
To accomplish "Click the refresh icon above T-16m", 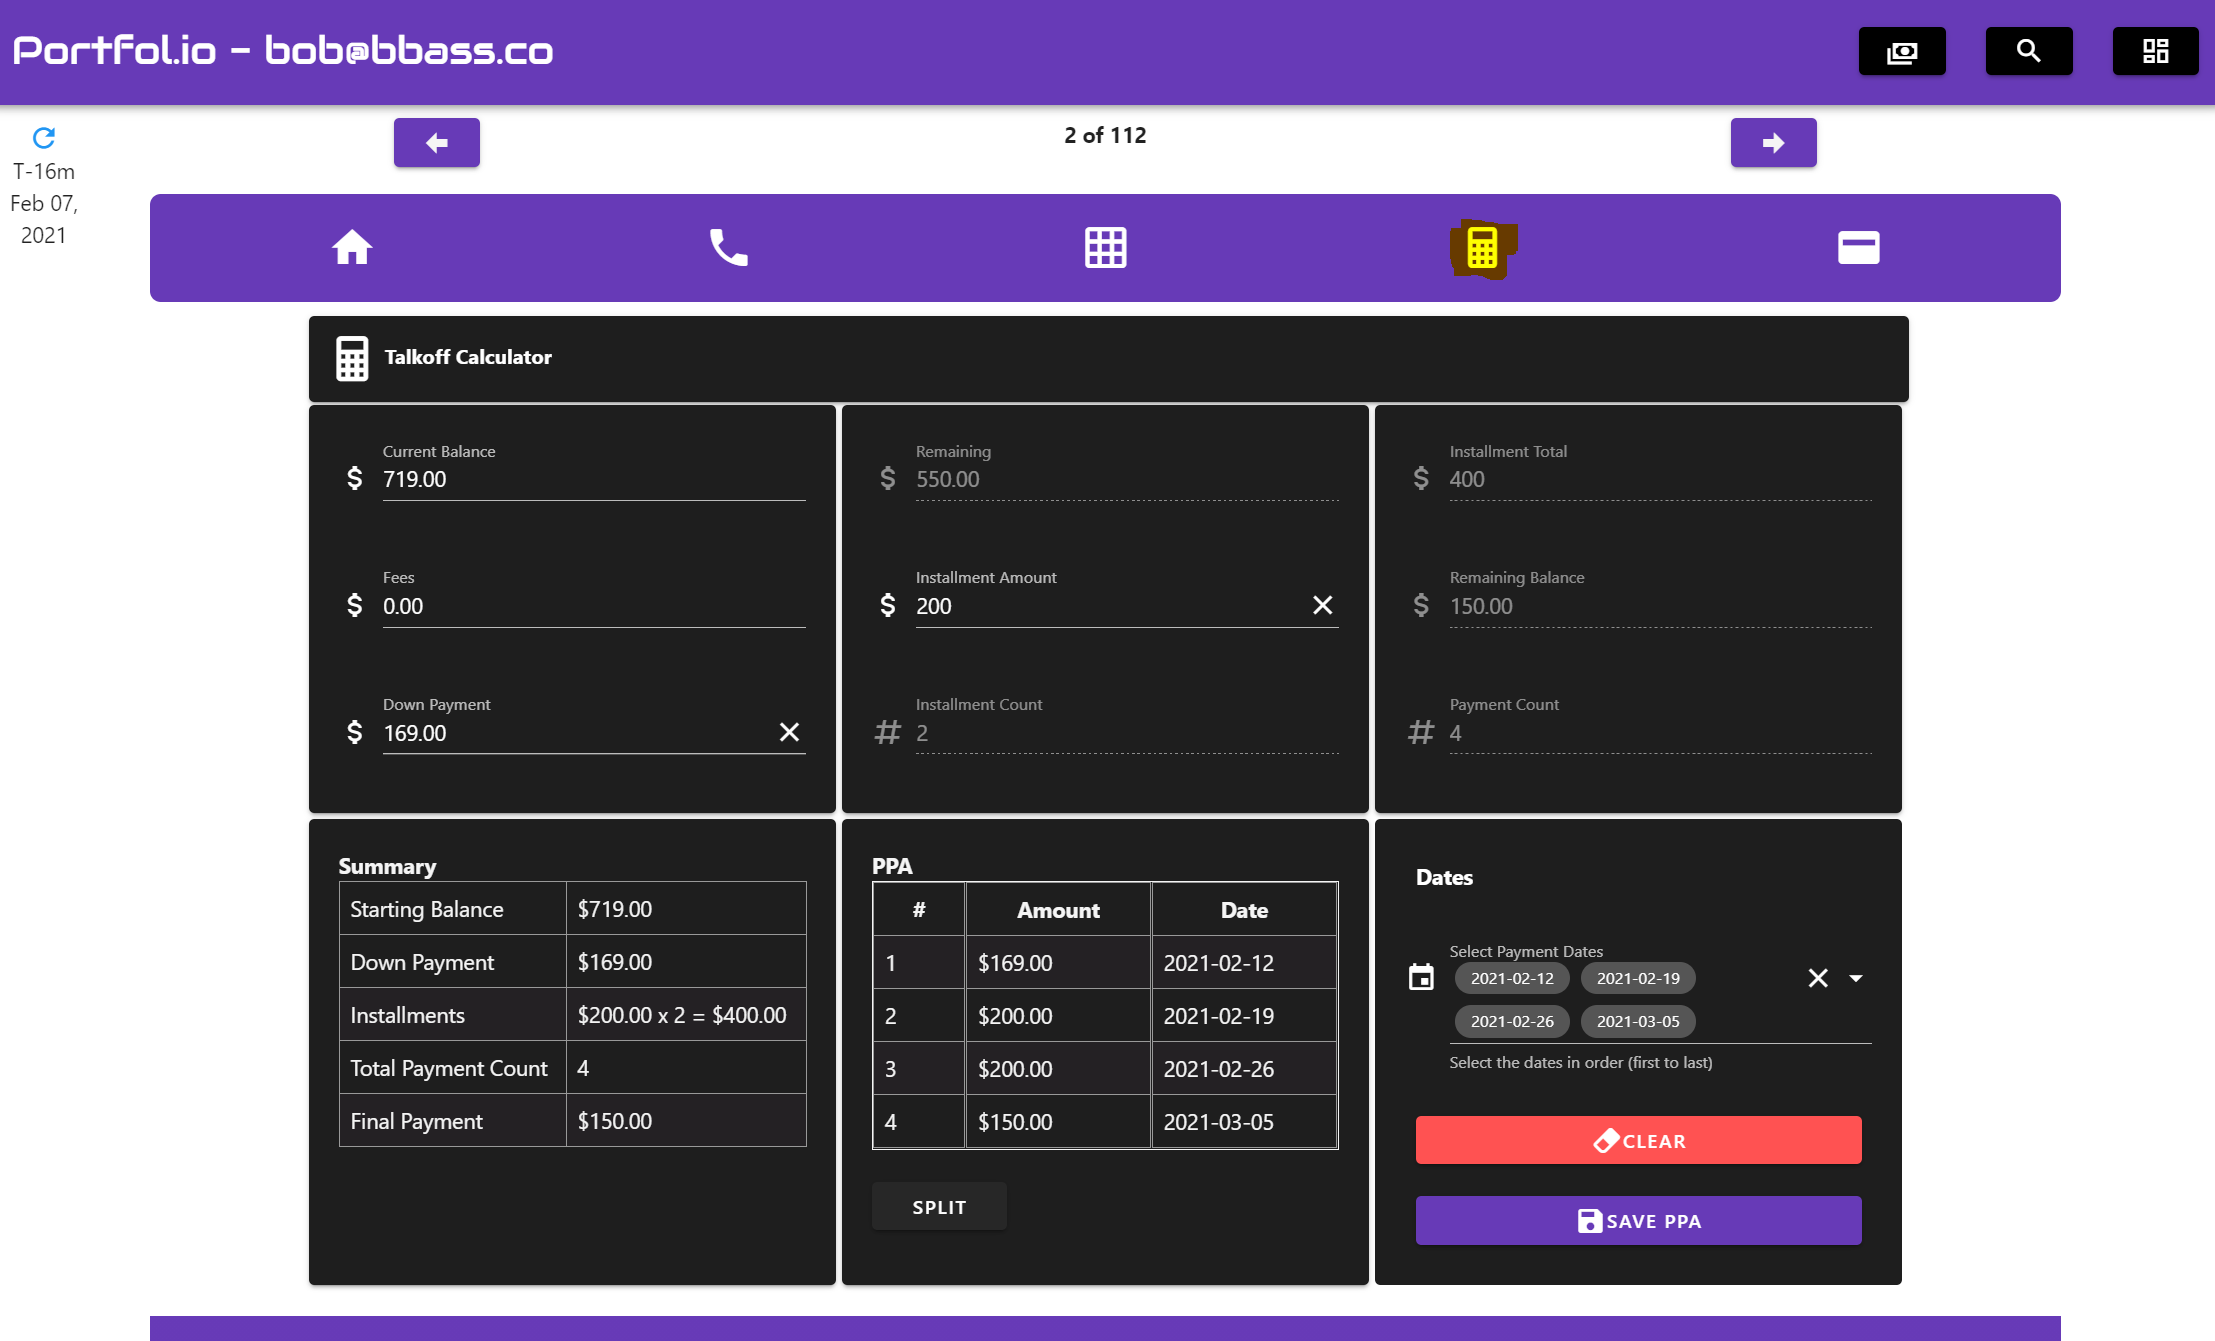I will point(43,137).
